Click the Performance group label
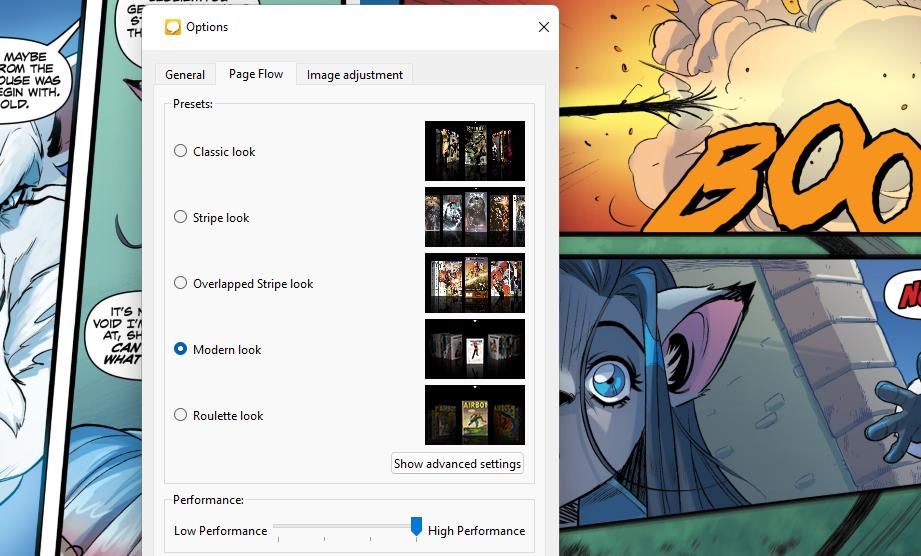921x556 pixels. point(208,500)
